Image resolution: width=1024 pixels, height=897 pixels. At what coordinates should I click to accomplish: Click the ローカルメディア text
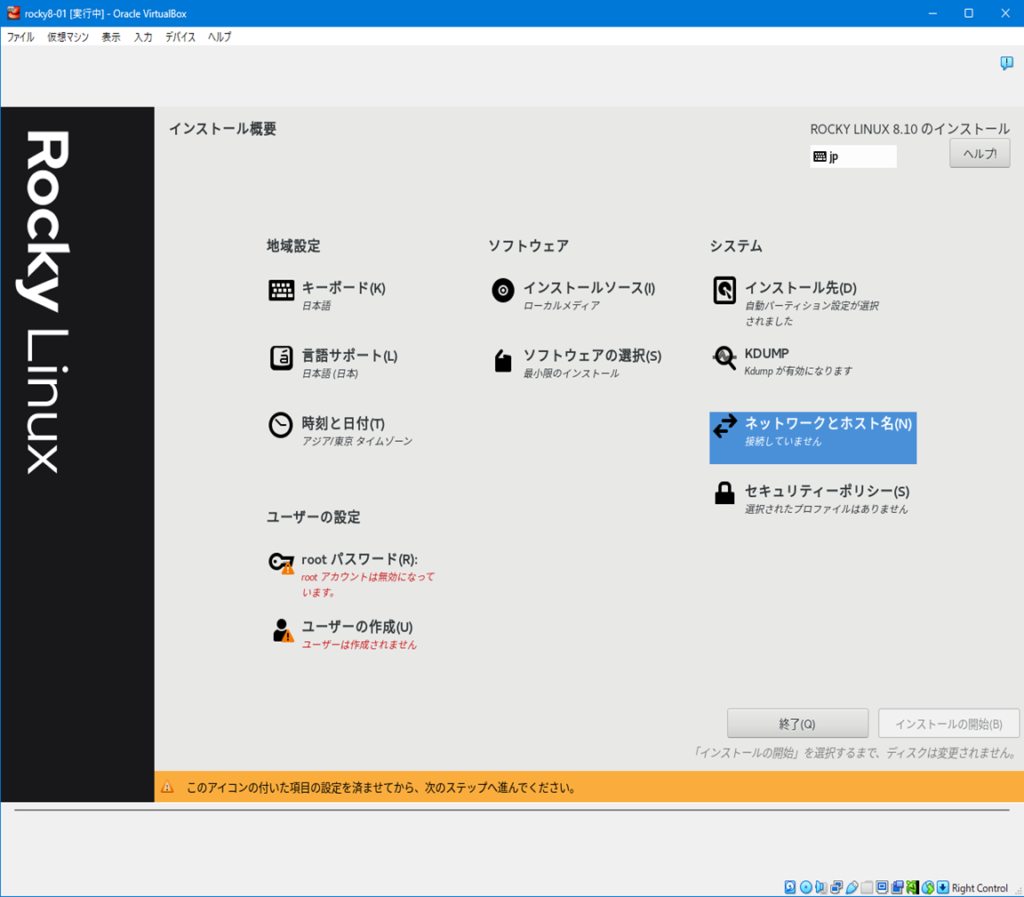pos(561,306)
